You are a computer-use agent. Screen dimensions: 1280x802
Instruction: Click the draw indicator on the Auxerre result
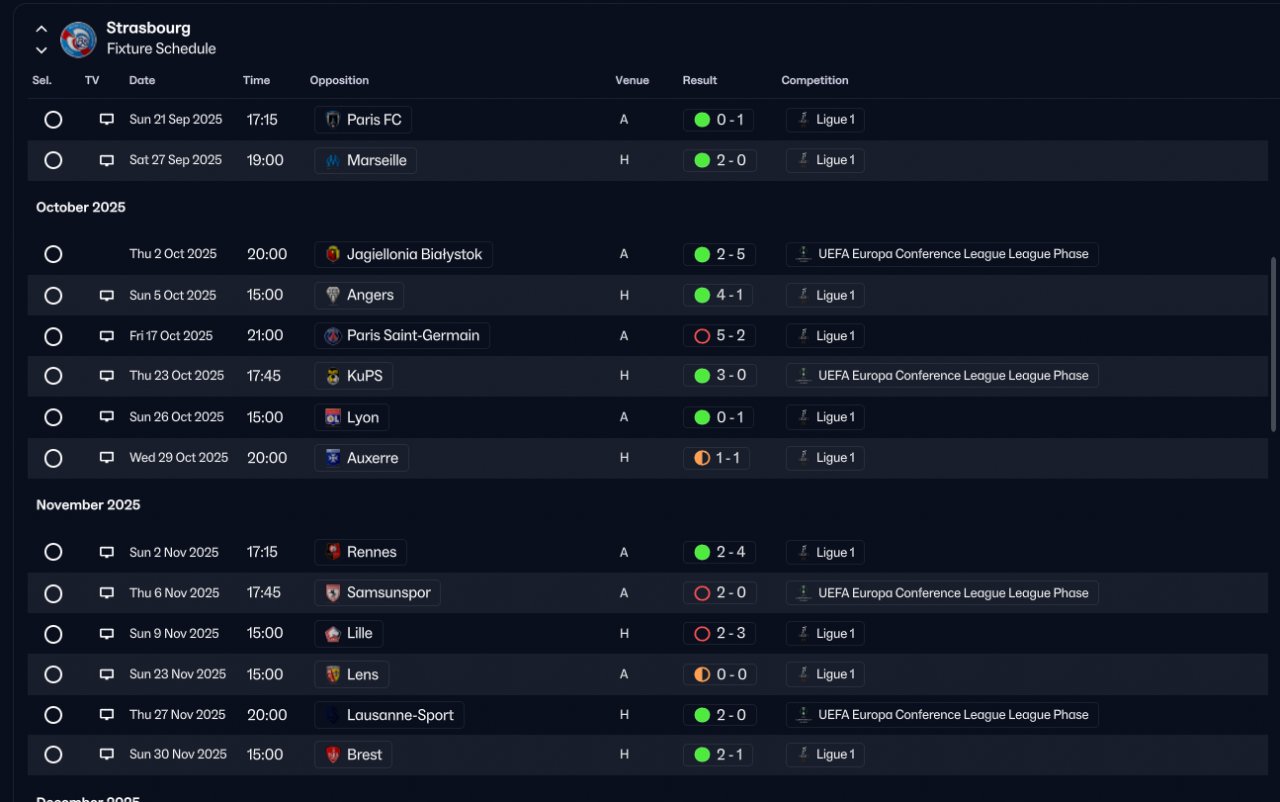pos(702,458)
